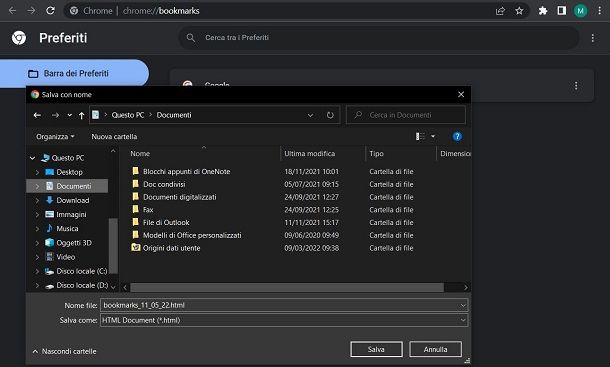The image size is (610, 367).
Task: Click the file list scroll right arrow
Action: coord(466,288)
